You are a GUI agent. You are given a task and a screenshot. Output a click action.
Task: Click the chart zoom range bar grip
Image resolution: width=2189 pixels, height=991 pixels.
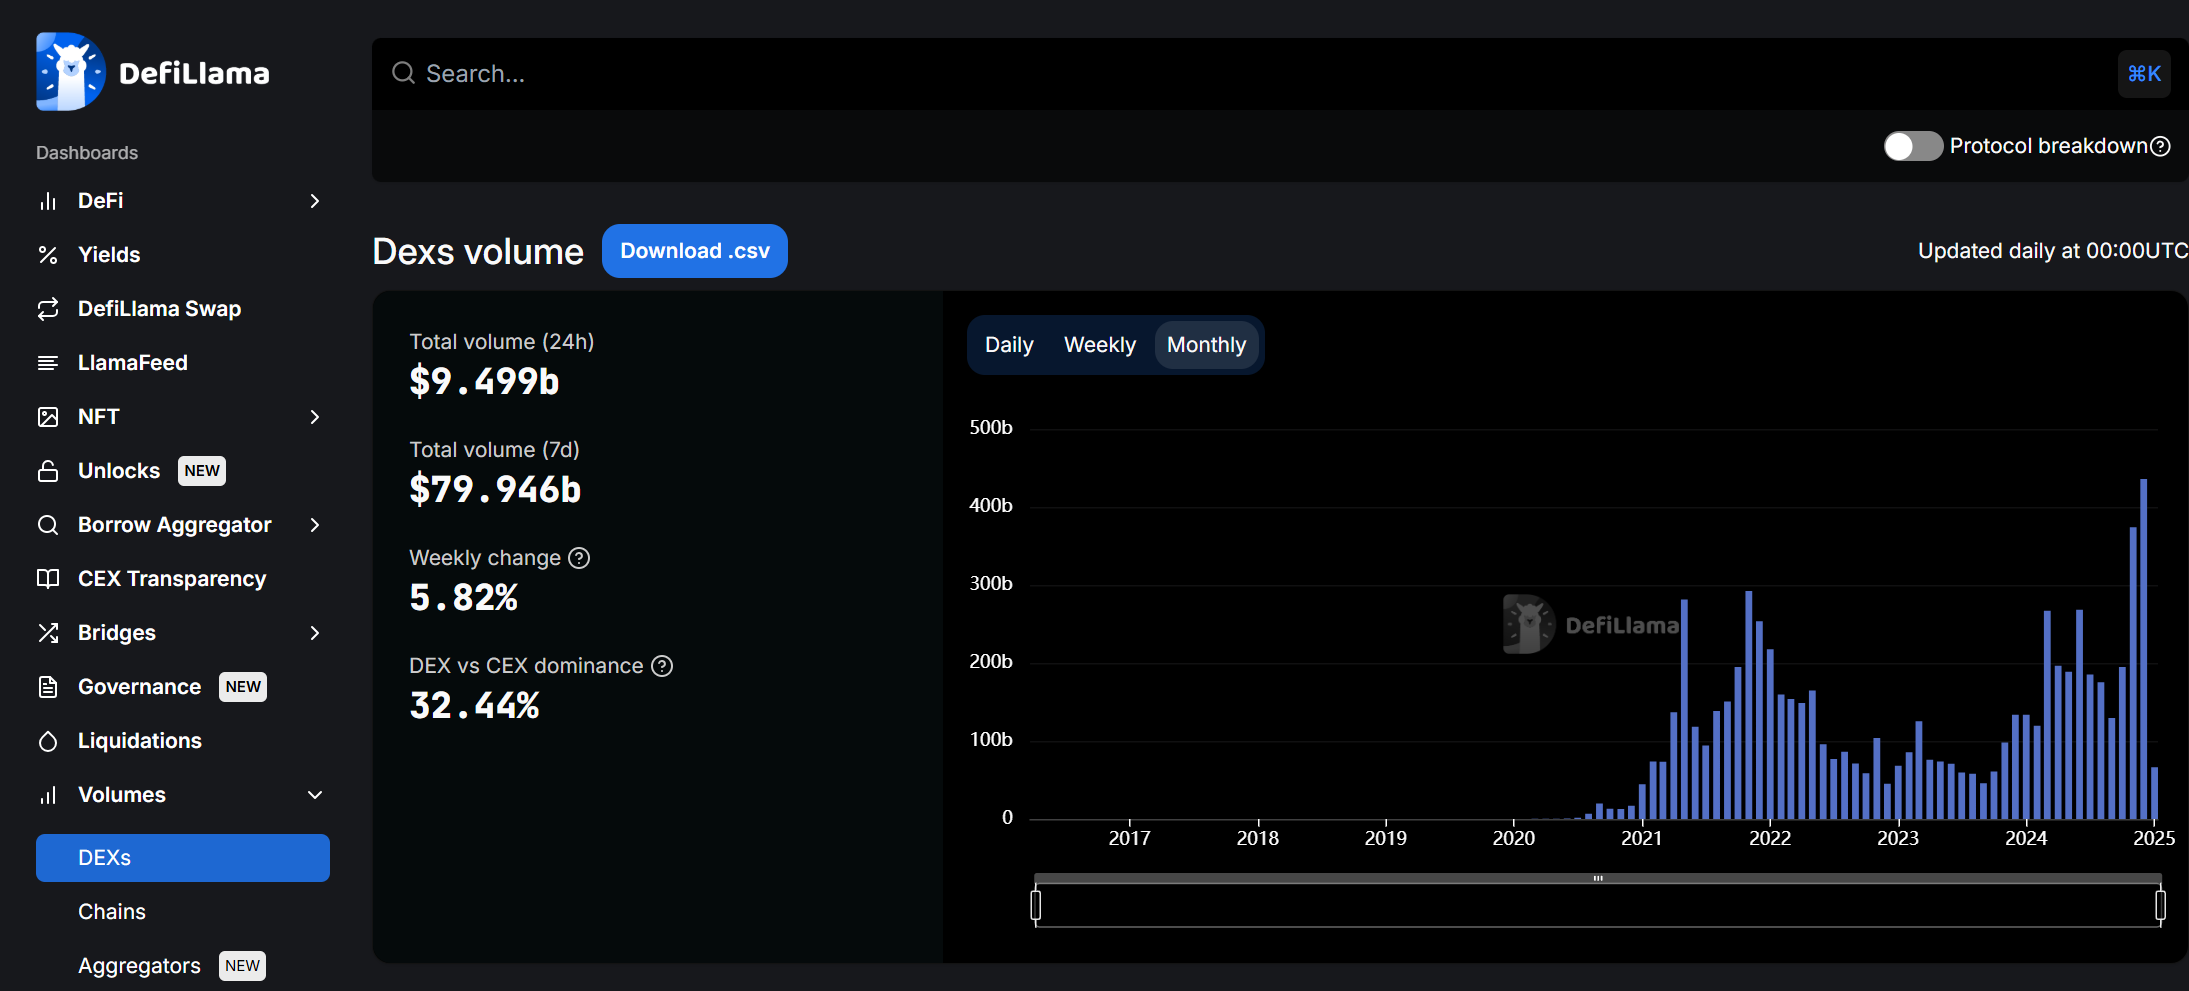click(x=1598, y=878)
